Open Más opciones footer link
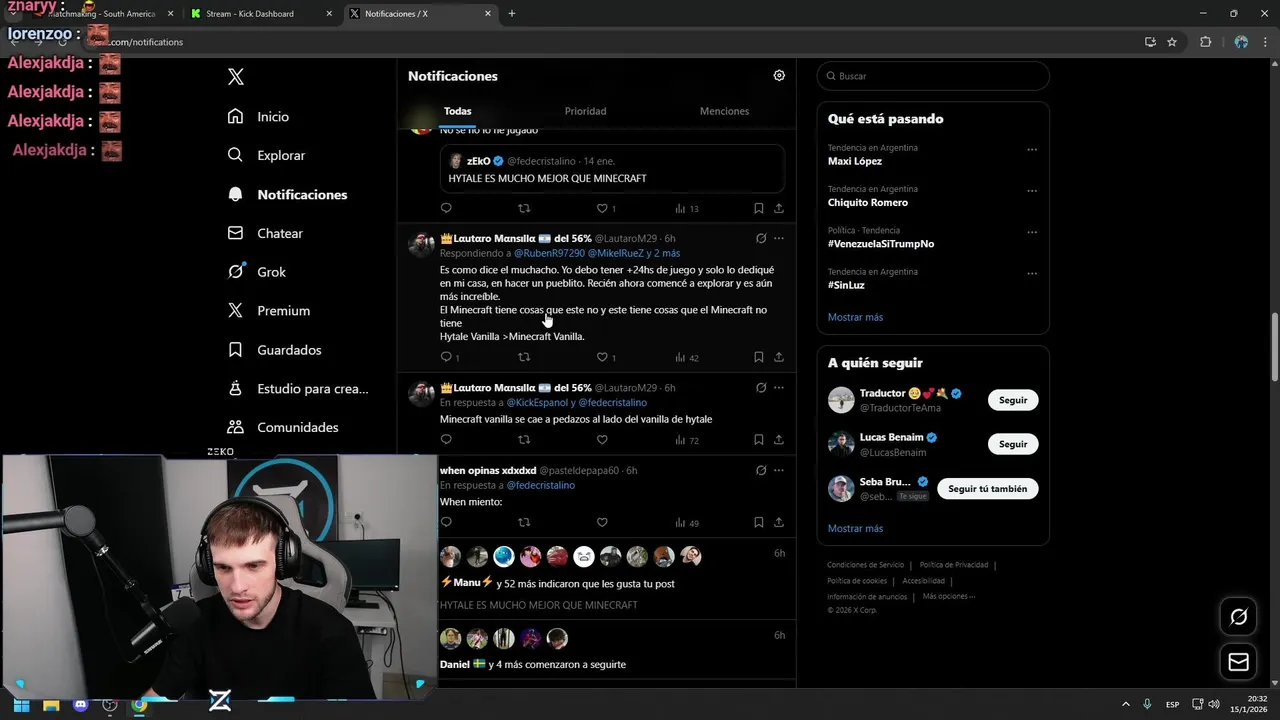Screen dimensions: 1280x720 click(x=948, y=596)
